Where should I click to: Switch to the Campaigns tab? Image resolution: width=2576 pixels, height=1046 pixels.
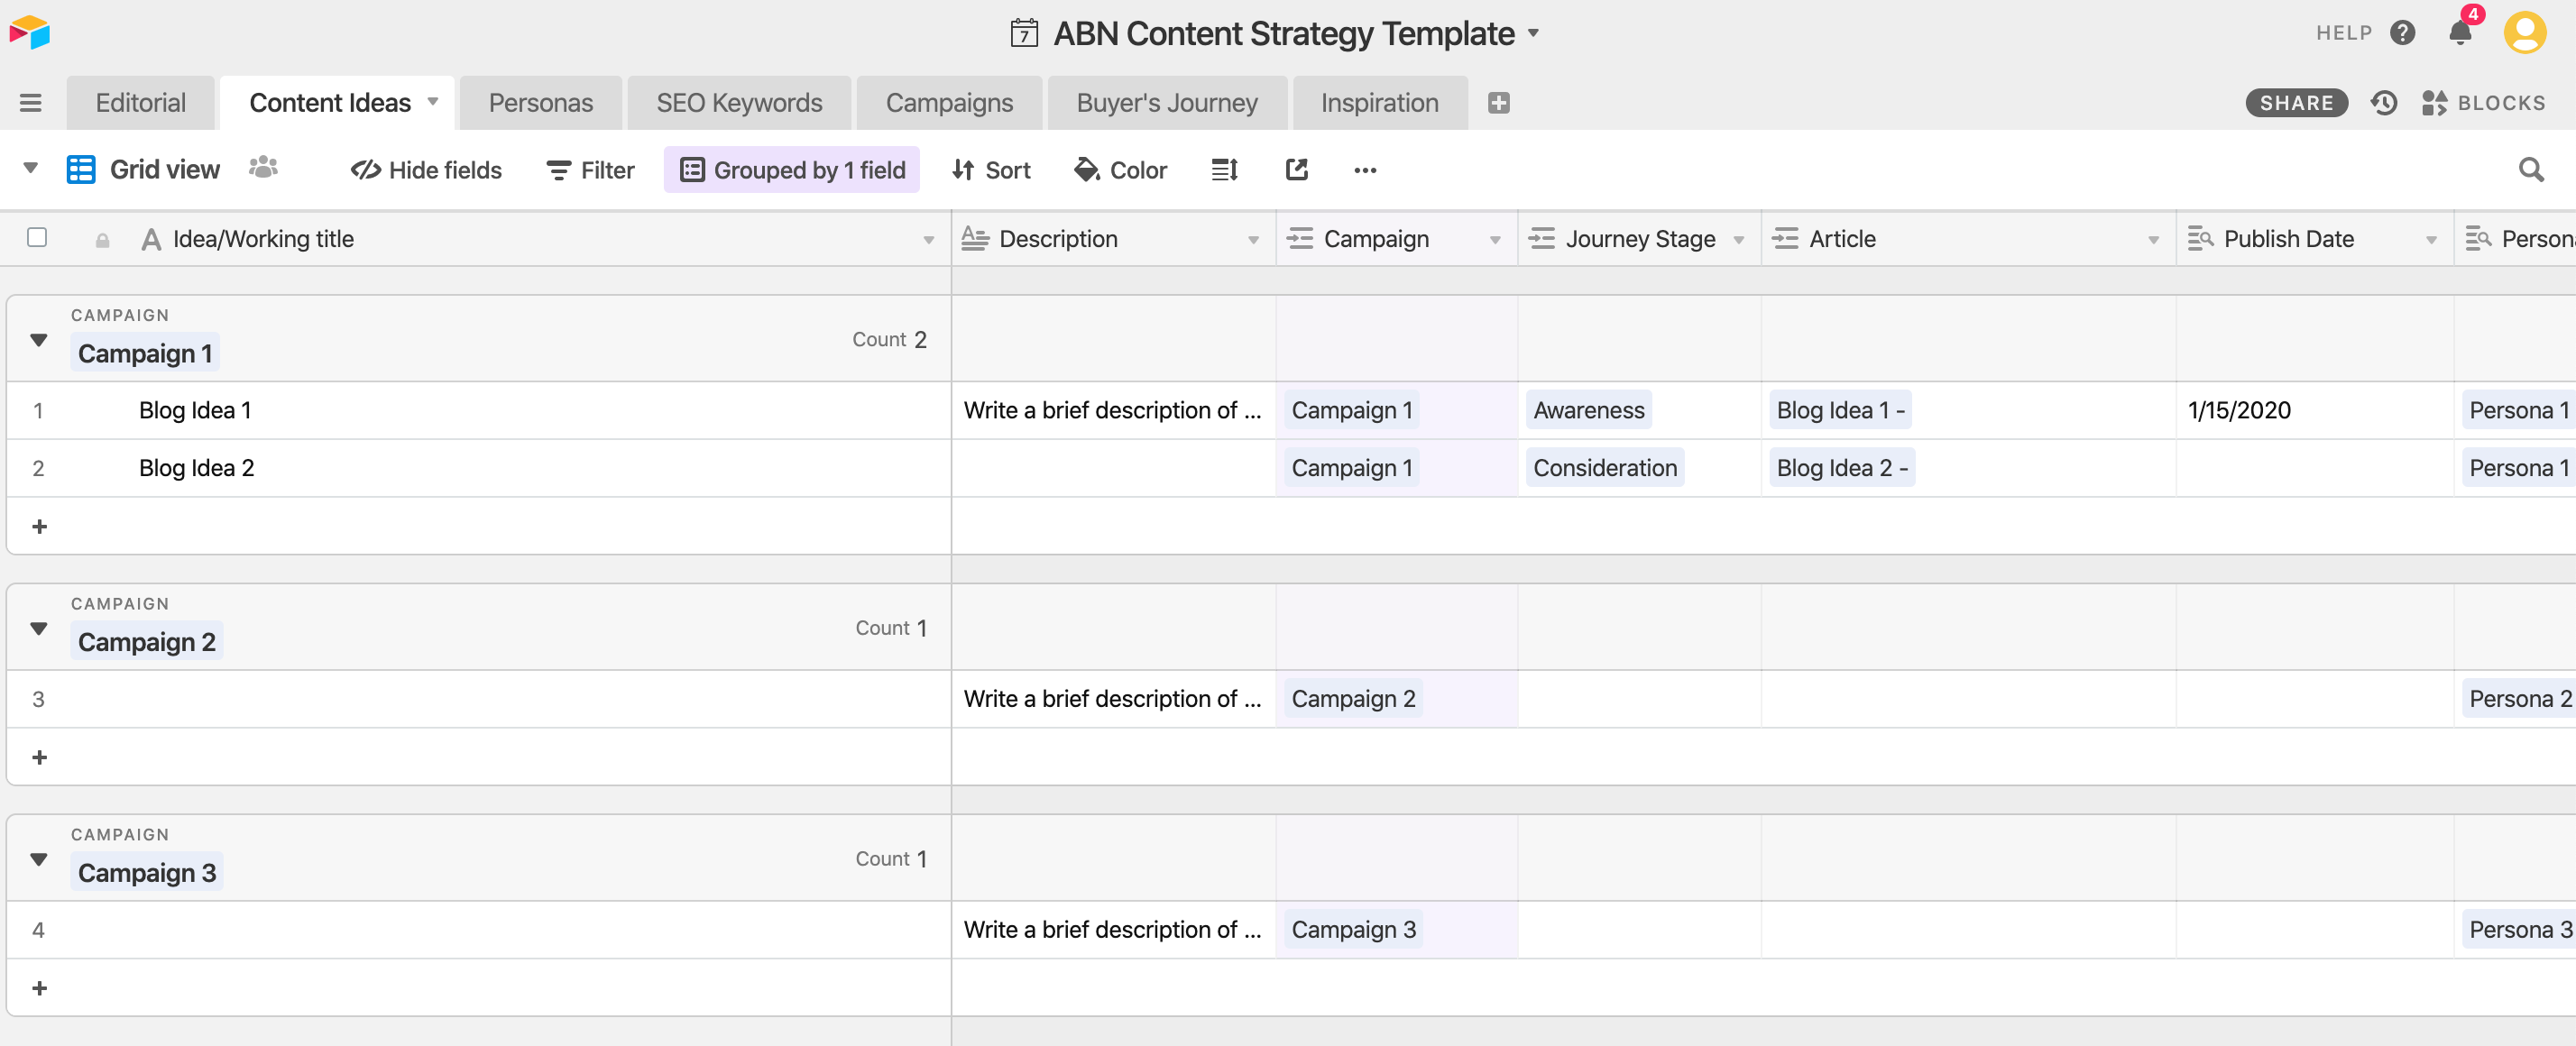click(x=949, y=102)
